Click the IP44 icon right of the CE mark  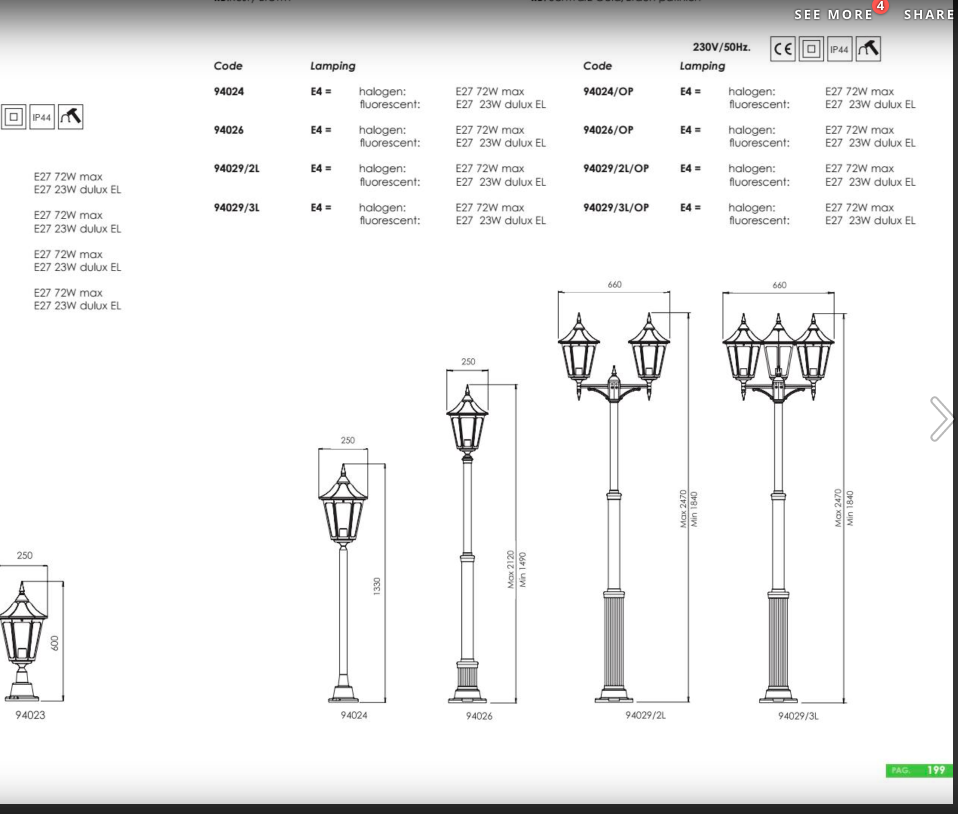840,48
